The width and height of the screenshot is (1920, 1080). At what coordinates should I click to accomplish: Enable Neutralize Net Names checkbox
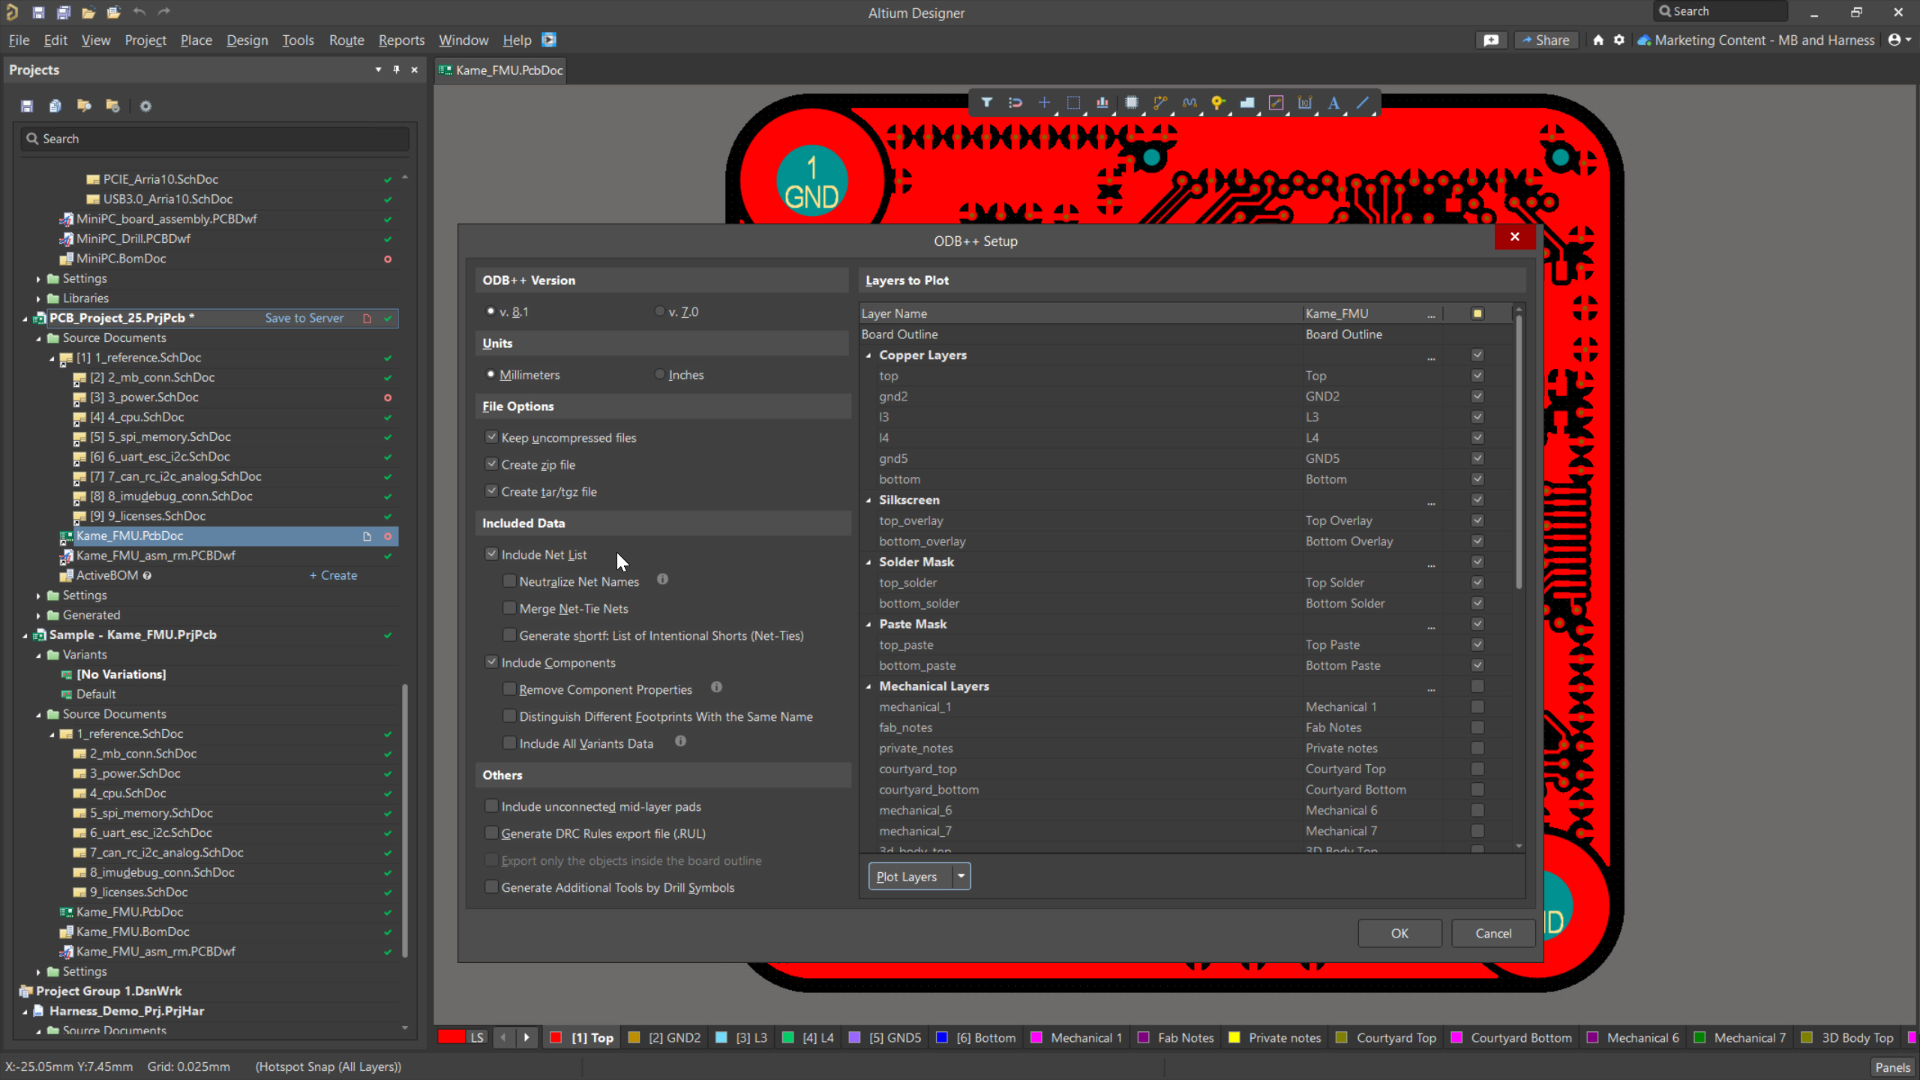tap(510, 581)
